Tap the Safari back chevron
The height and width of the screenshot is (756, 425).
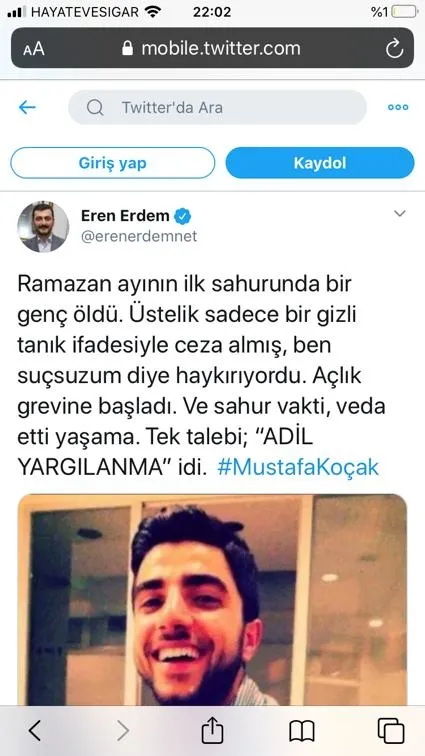[x=34, y=731]
